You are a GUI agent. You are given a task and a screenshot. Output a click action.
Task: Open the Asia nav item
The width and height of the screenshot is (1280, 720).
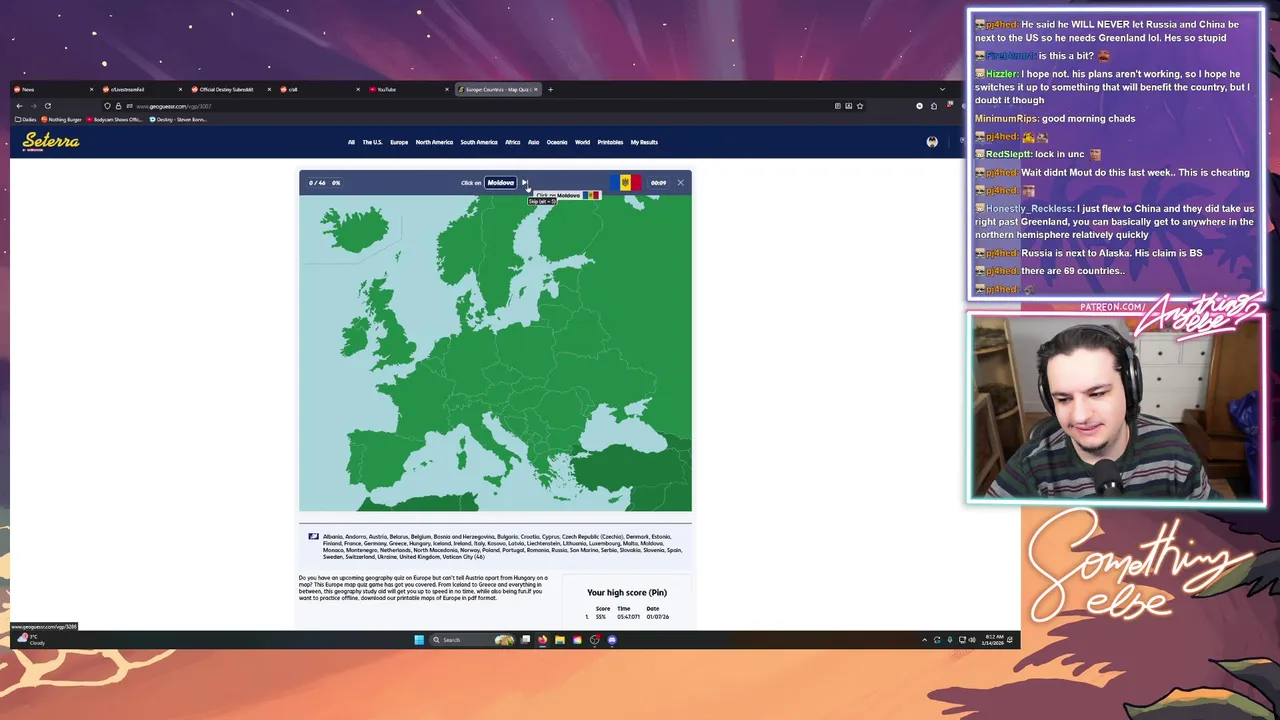click(x=534, y=142)
